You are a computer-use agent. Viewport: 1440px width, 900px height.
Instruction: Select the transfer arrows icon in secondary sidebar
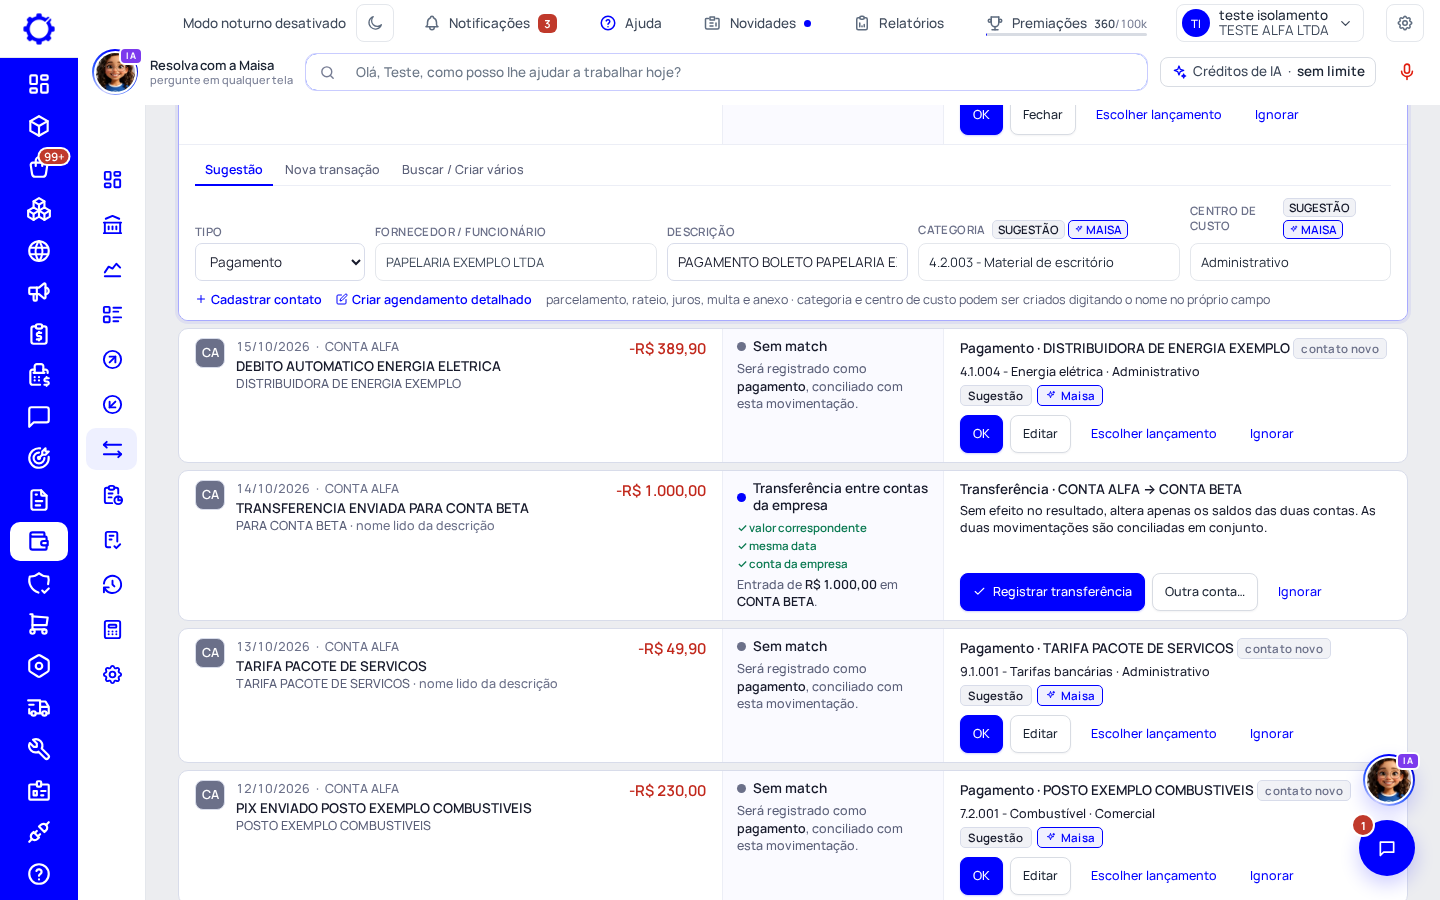click(112, 450)
